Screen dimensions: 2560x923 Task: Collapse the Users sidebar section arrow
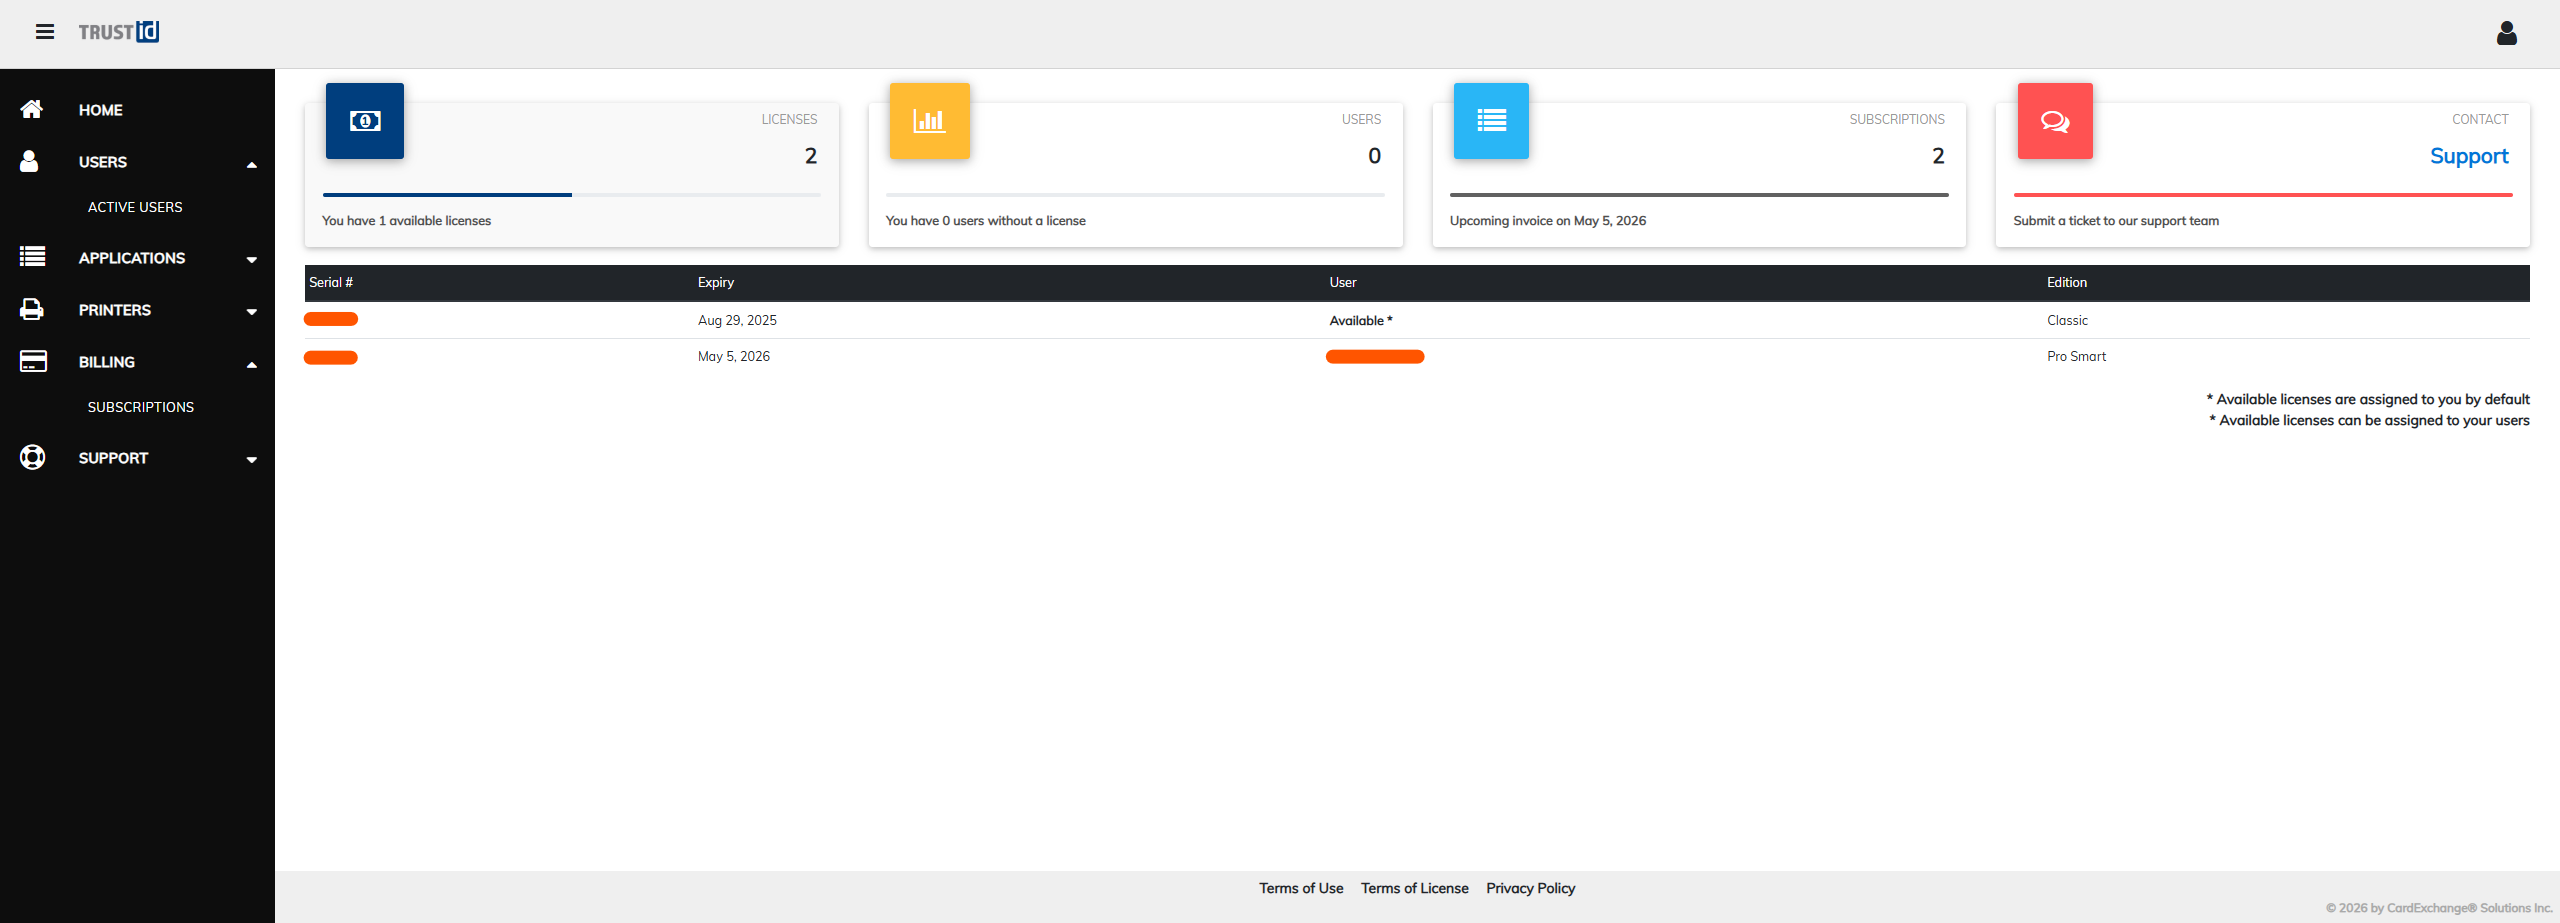(x=252, y=164)
